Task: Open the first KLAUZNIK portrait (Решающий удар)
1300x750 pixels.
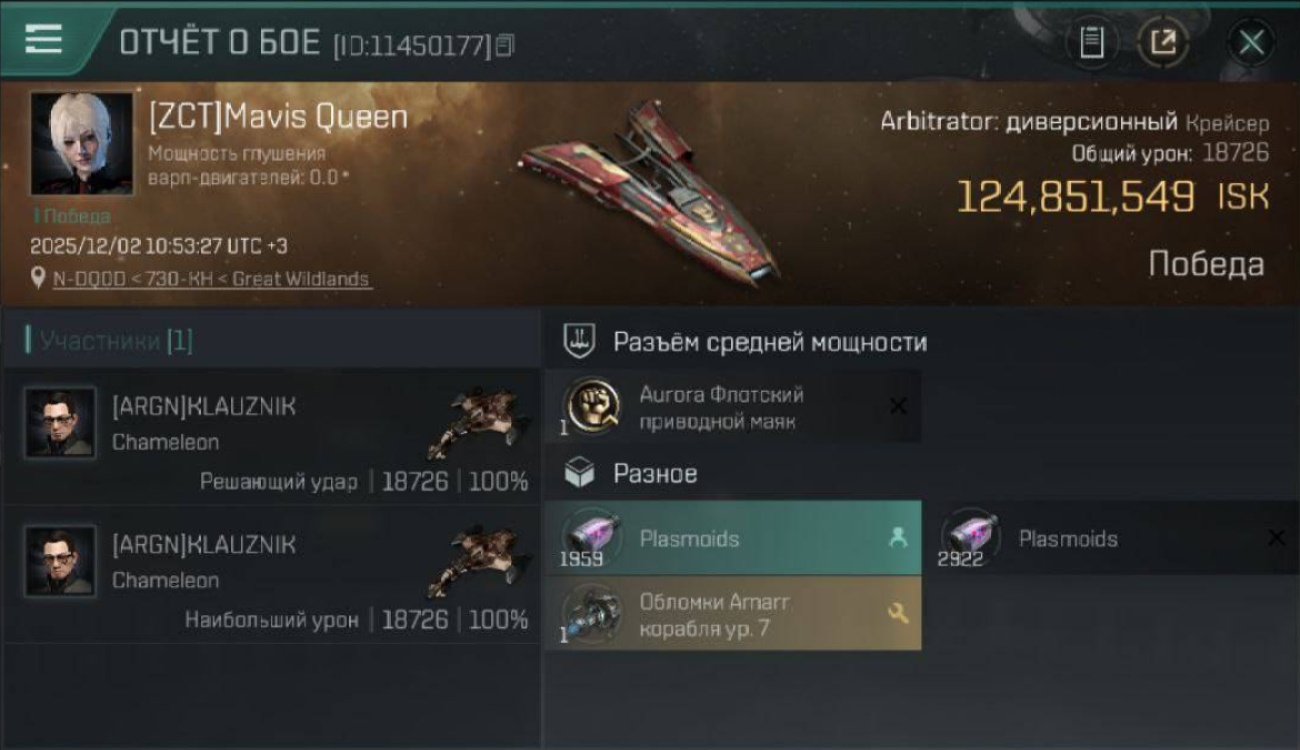Action: (60, 423)
